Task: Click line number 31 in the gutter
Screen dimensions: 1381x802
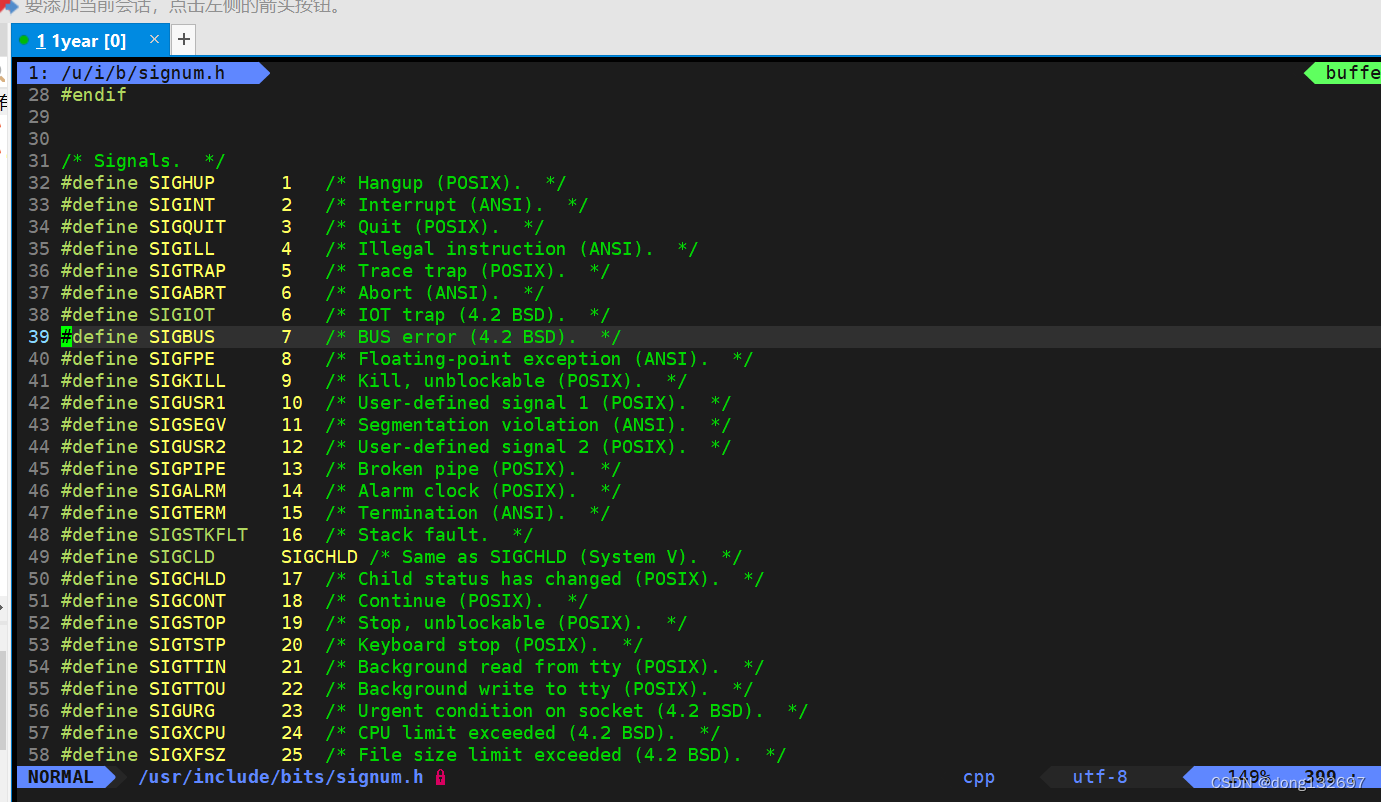Action: pyautogui.click(x=39, y=161)
